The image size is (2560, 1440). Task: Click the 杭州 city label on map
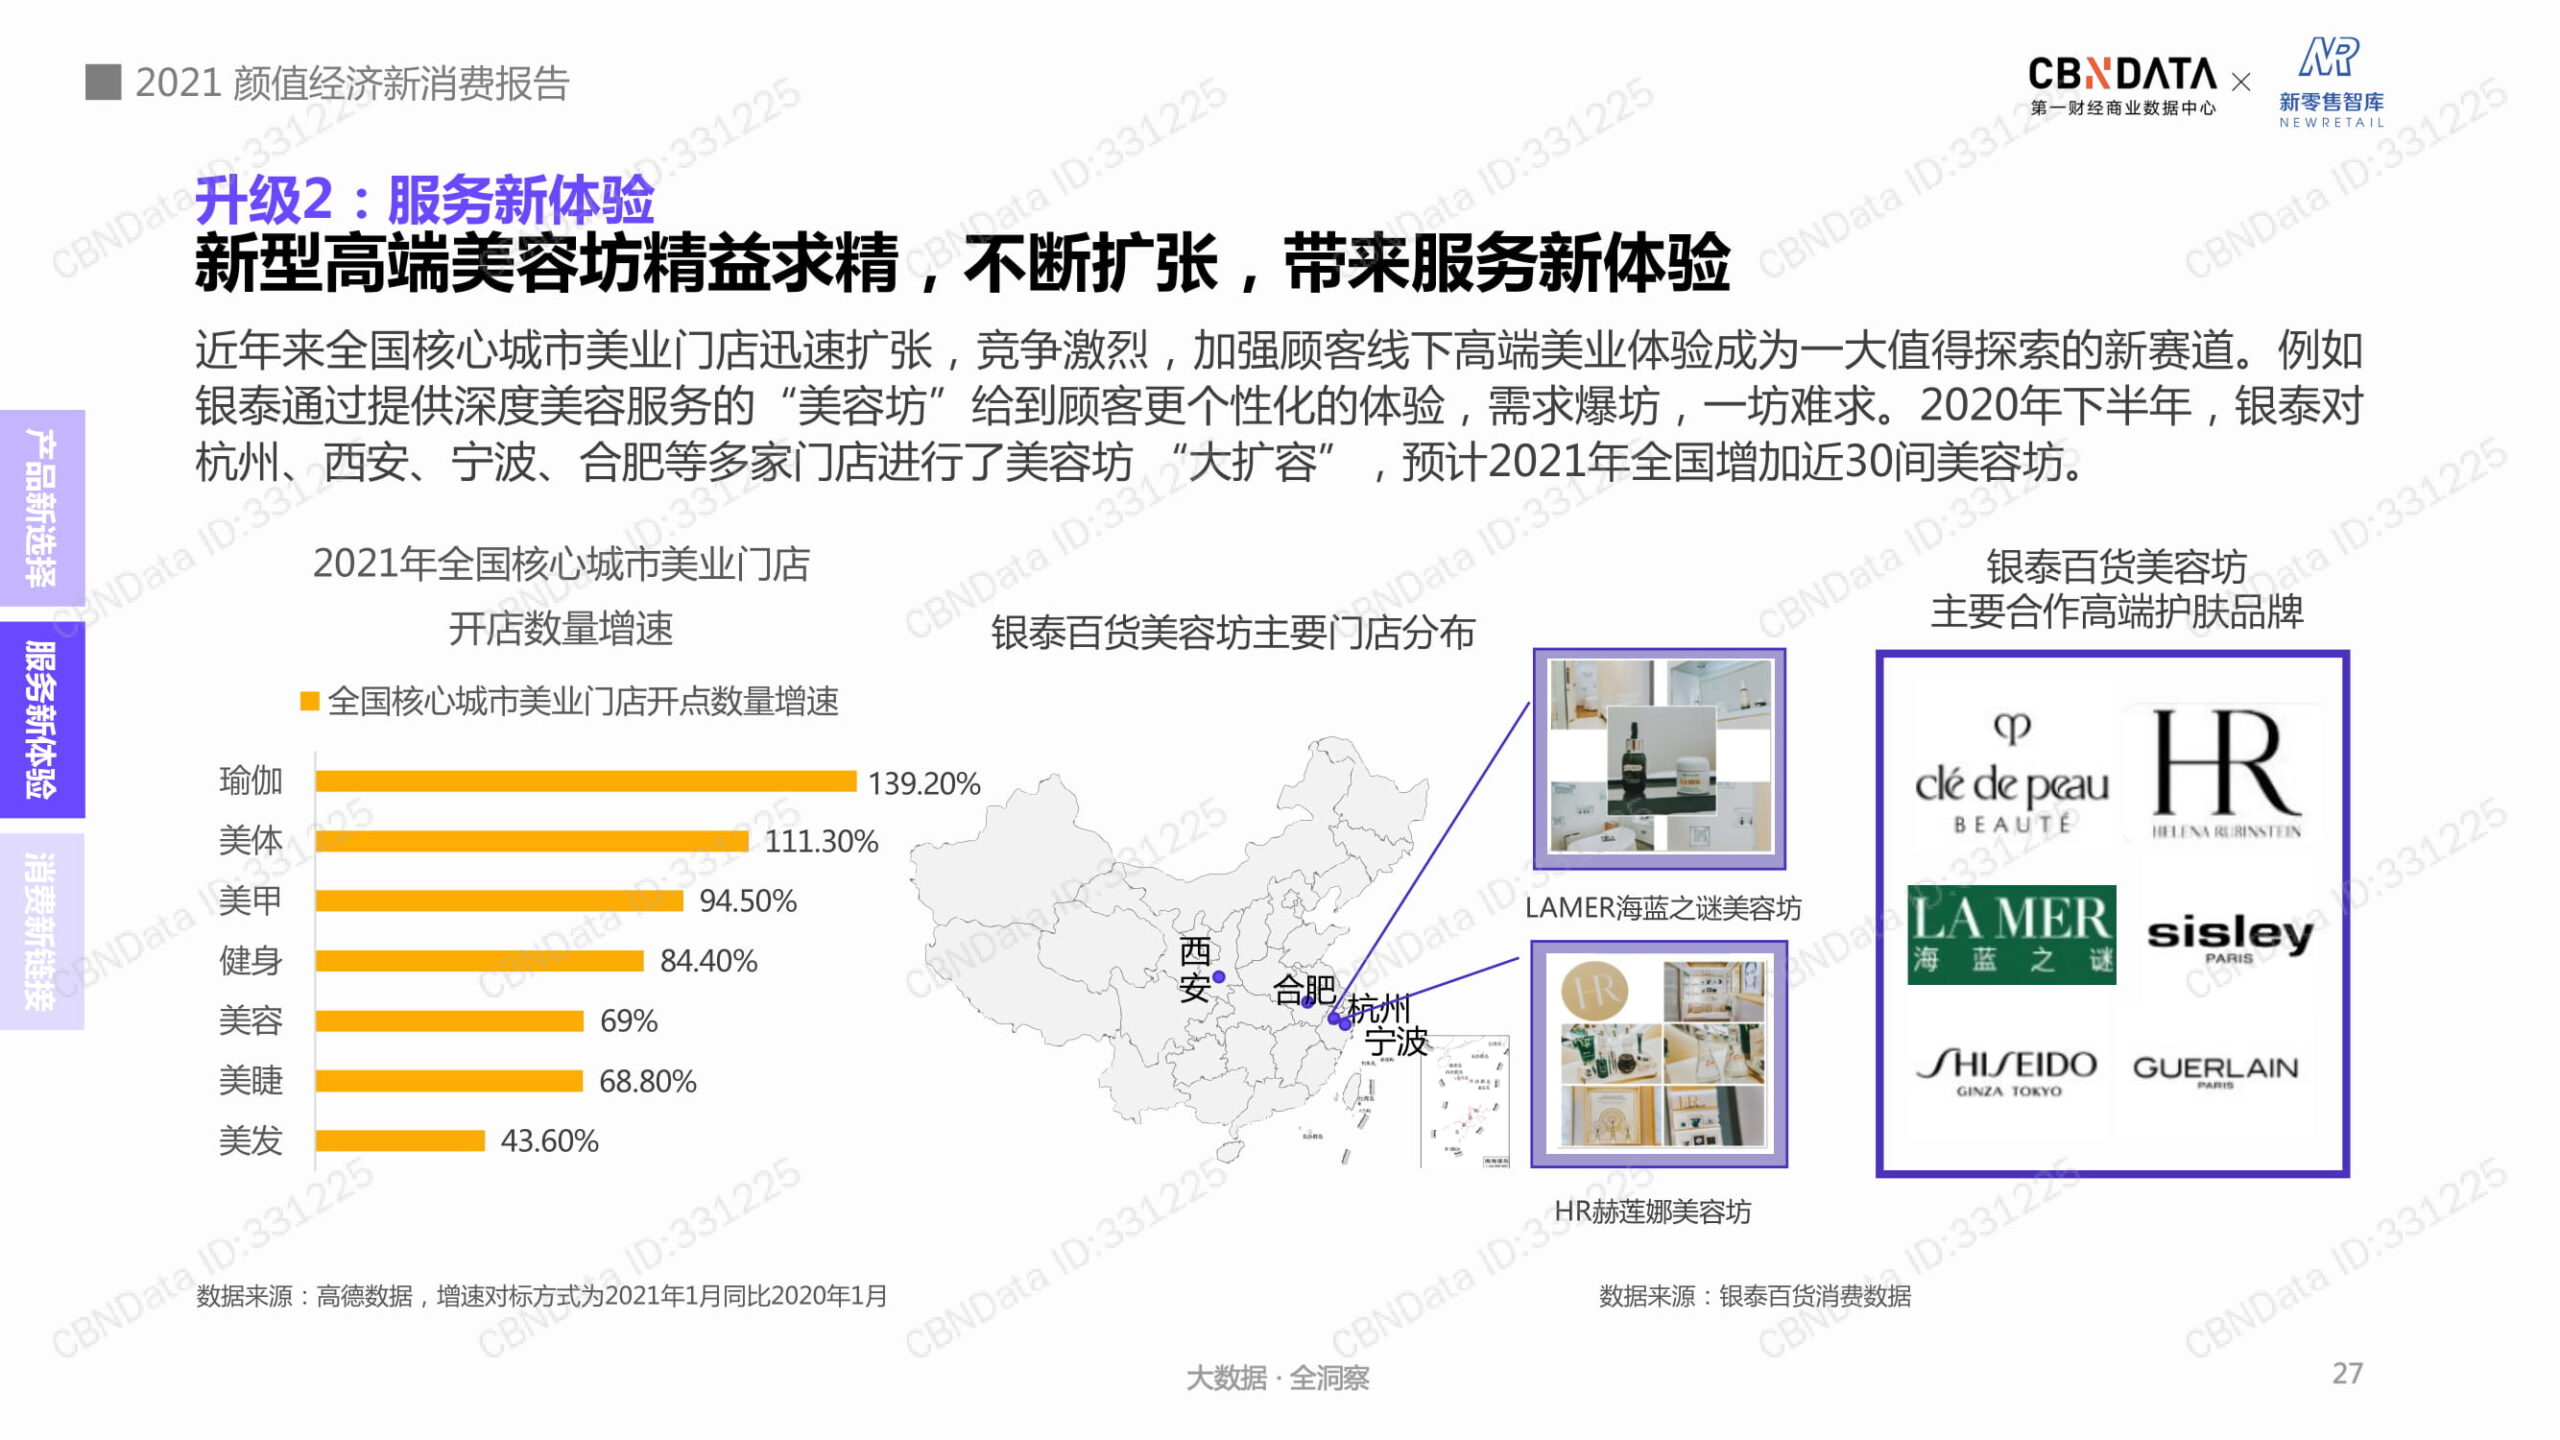(x=1379, y=1007)
